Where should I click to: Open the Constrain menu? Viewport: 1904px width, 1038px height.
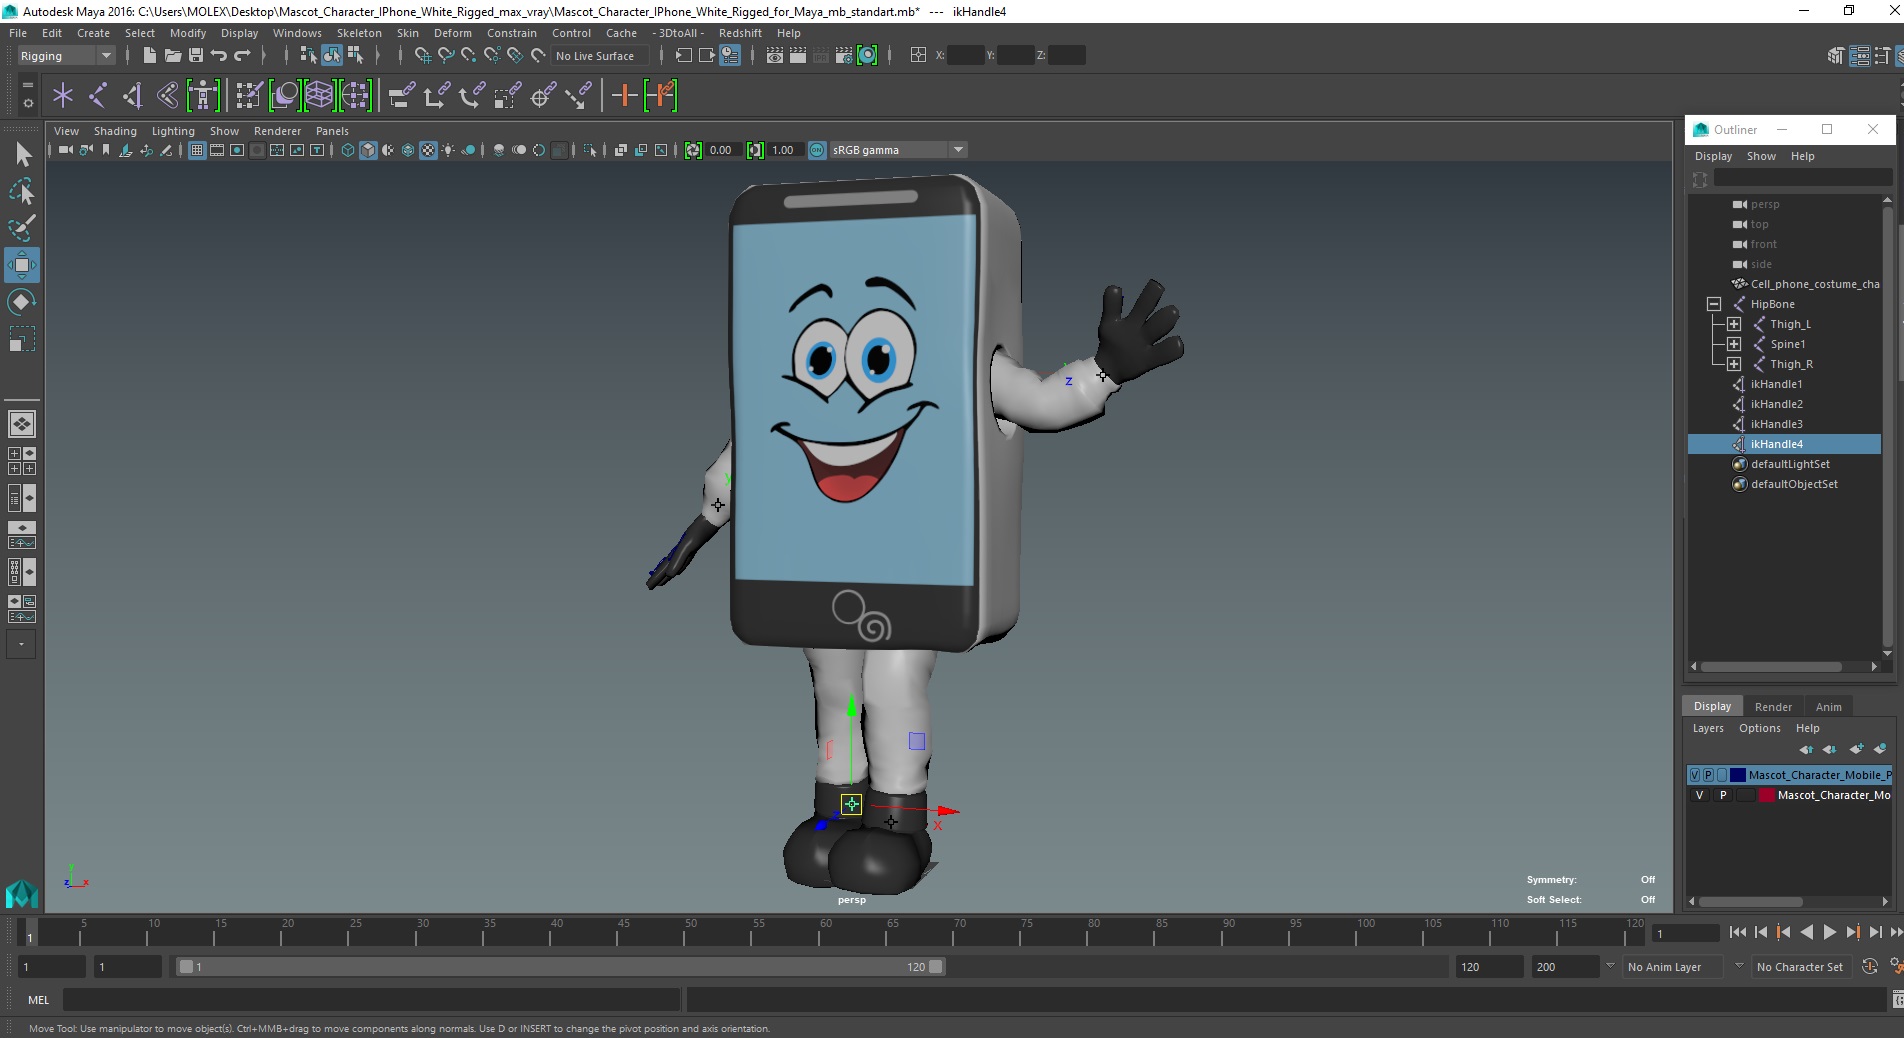pos(512,33)
